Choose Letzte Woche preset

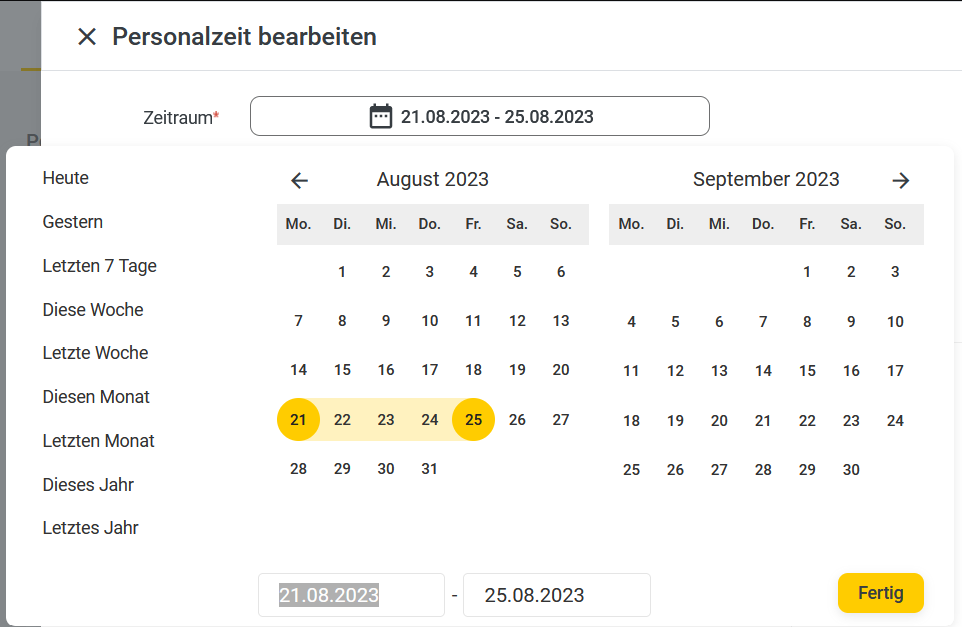(95, 353)
